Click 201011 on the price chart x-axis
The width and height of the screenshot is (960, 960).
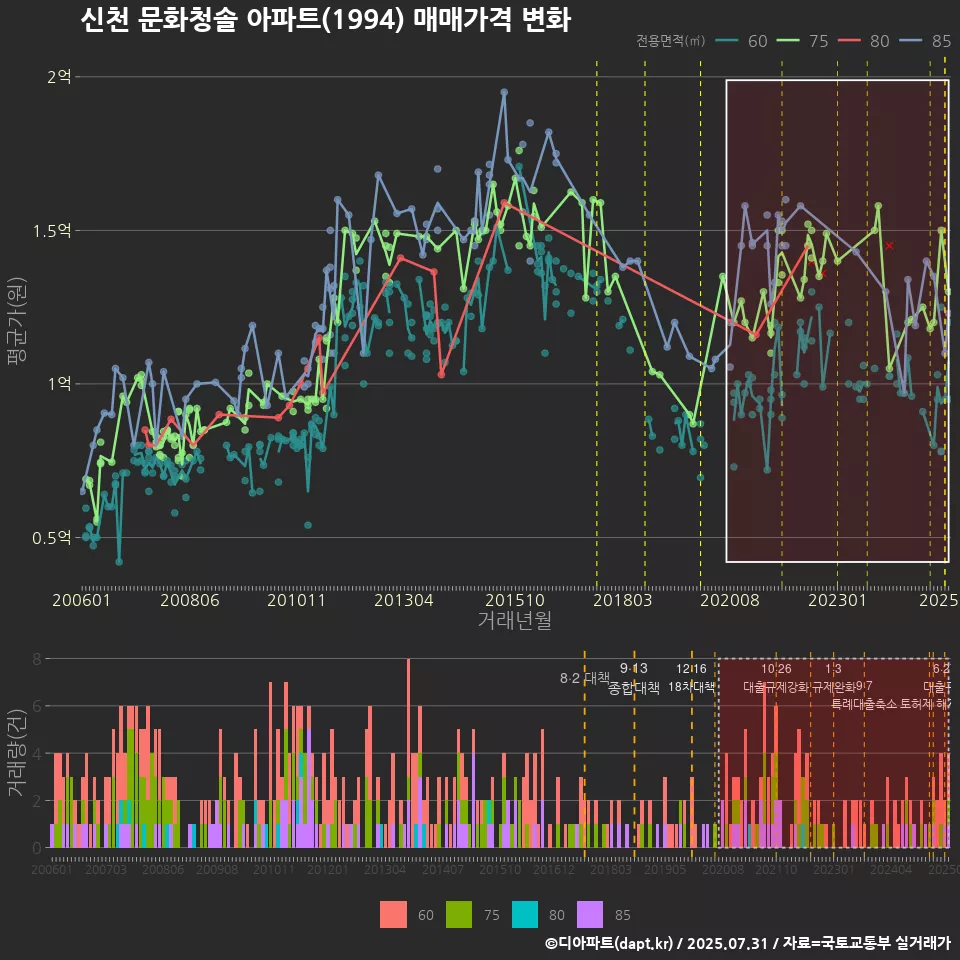click(296, 600)
